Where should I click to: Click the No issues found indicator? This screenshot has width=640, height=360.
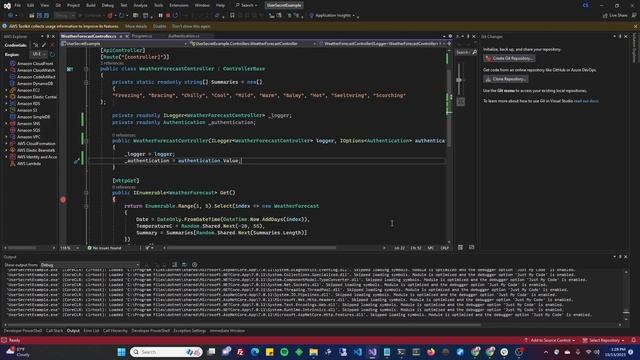104,248
